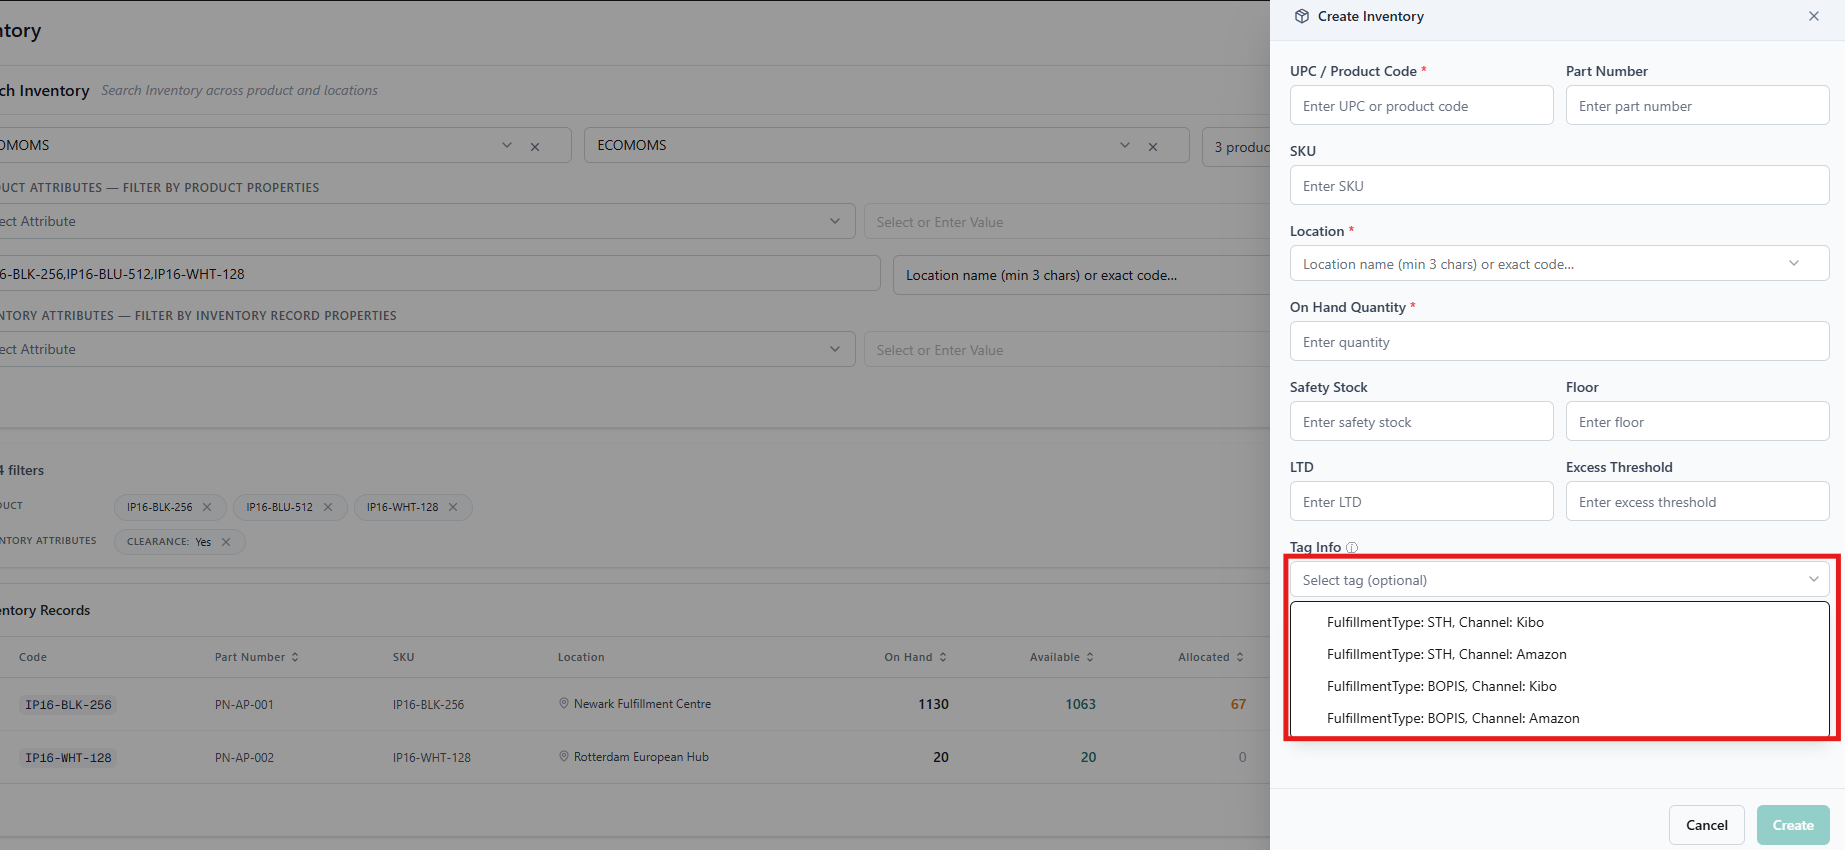Click Allocated value 67
1845x850 pixels.
[x=1238, y=704]
